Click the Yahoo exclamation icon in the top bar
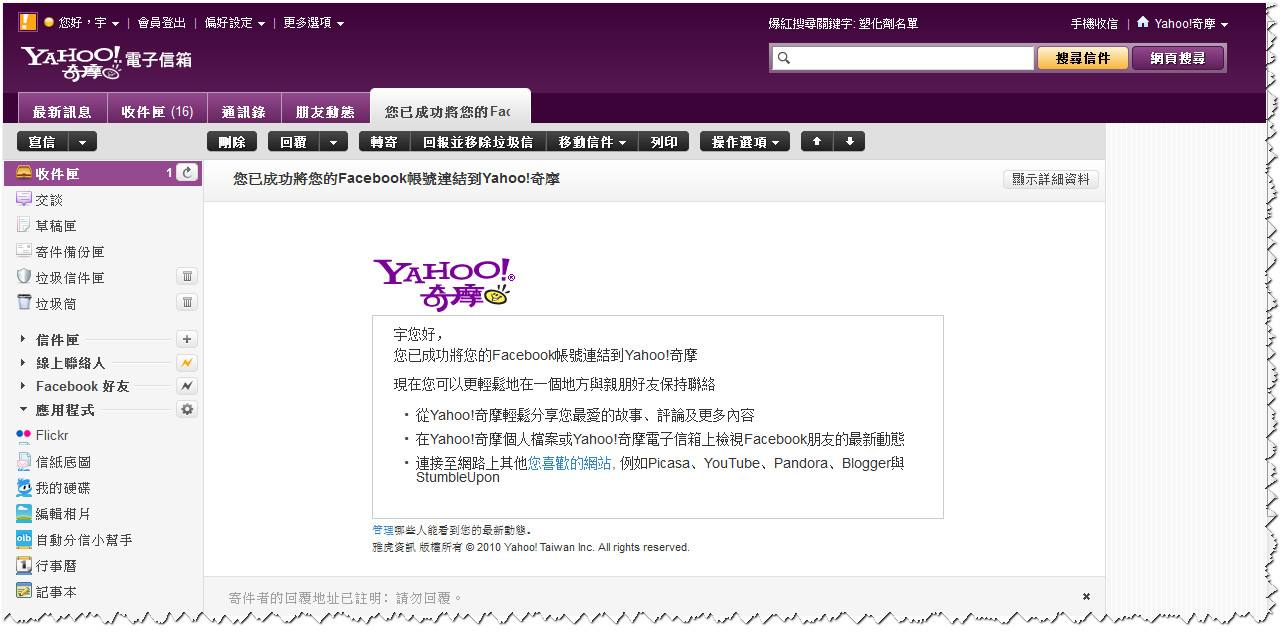The height and width of the screenshot is (633, 1287). (28, 22)
